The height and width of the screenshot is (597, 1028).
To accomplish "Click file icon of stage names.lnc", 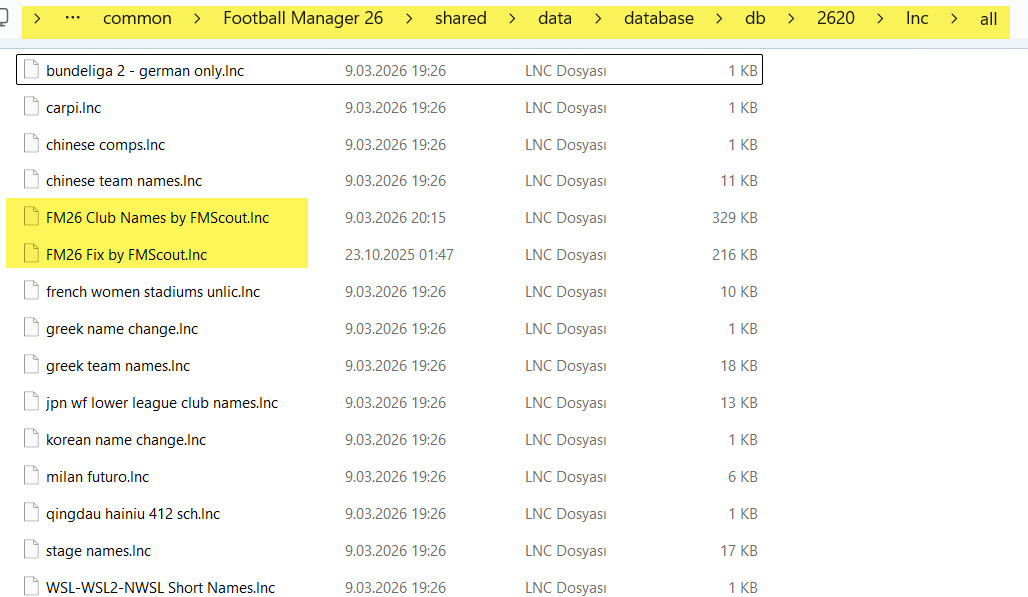I will point(30,551).
